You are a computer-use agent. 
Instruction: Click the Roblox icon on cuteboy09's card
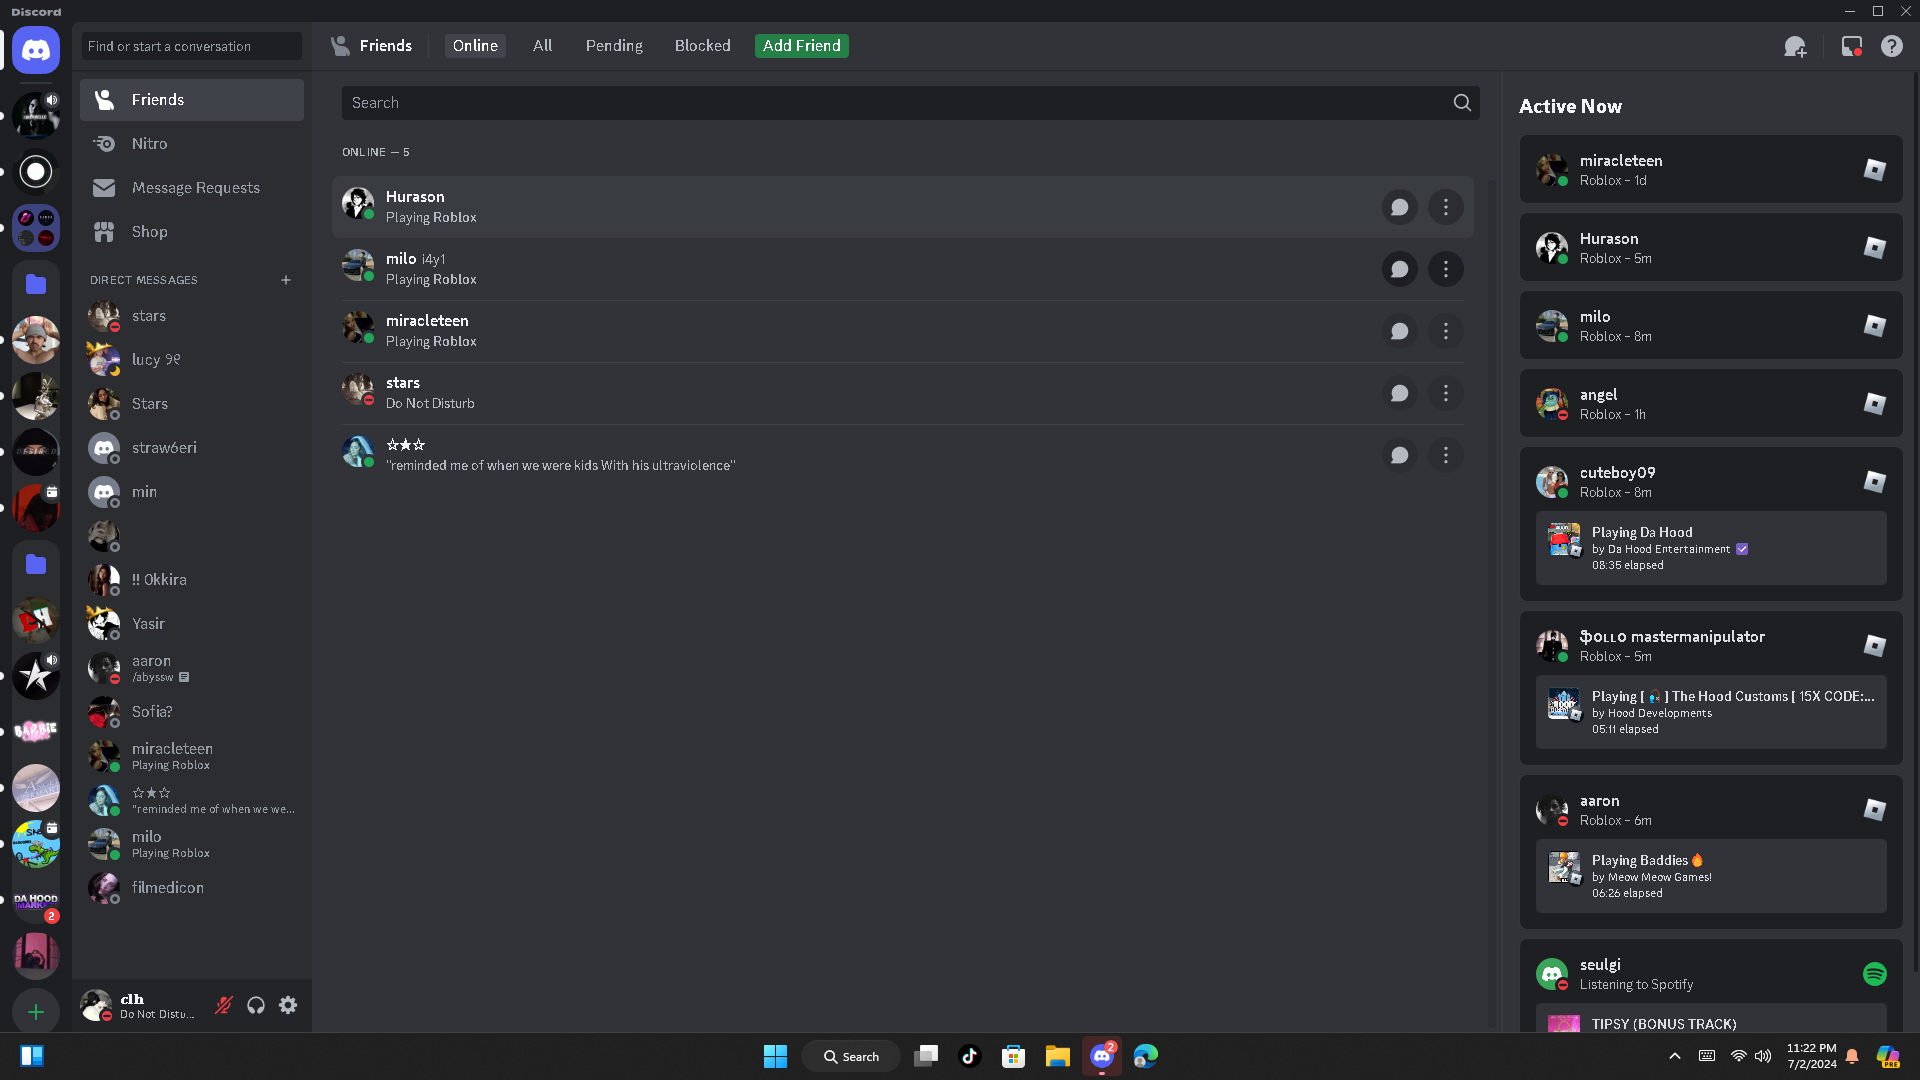pyautogui.click(x=1874, y=482)
